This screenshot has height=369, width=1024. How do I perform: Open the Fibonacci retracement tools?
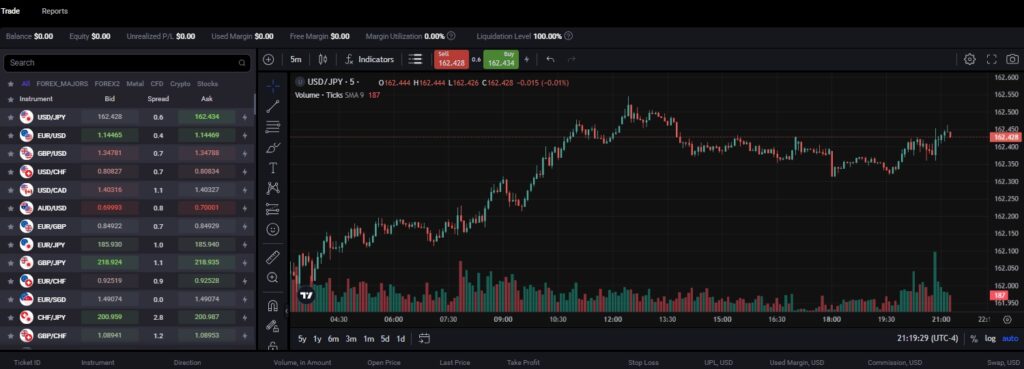click(273, 127)
